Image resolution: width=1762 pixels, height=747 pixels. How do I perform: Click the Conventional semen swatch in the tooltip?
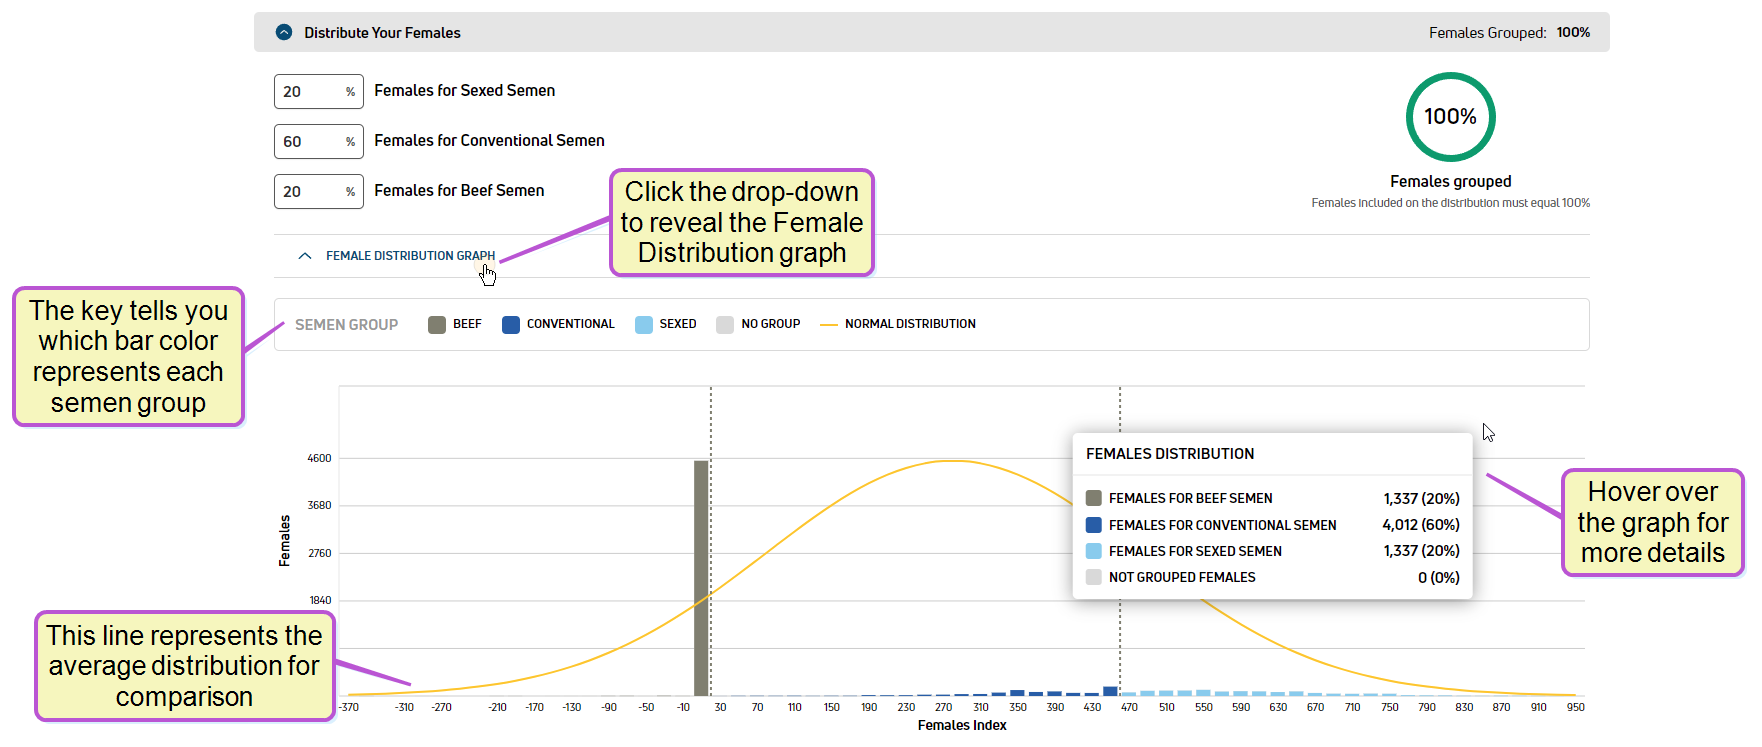coord(1094,525)
